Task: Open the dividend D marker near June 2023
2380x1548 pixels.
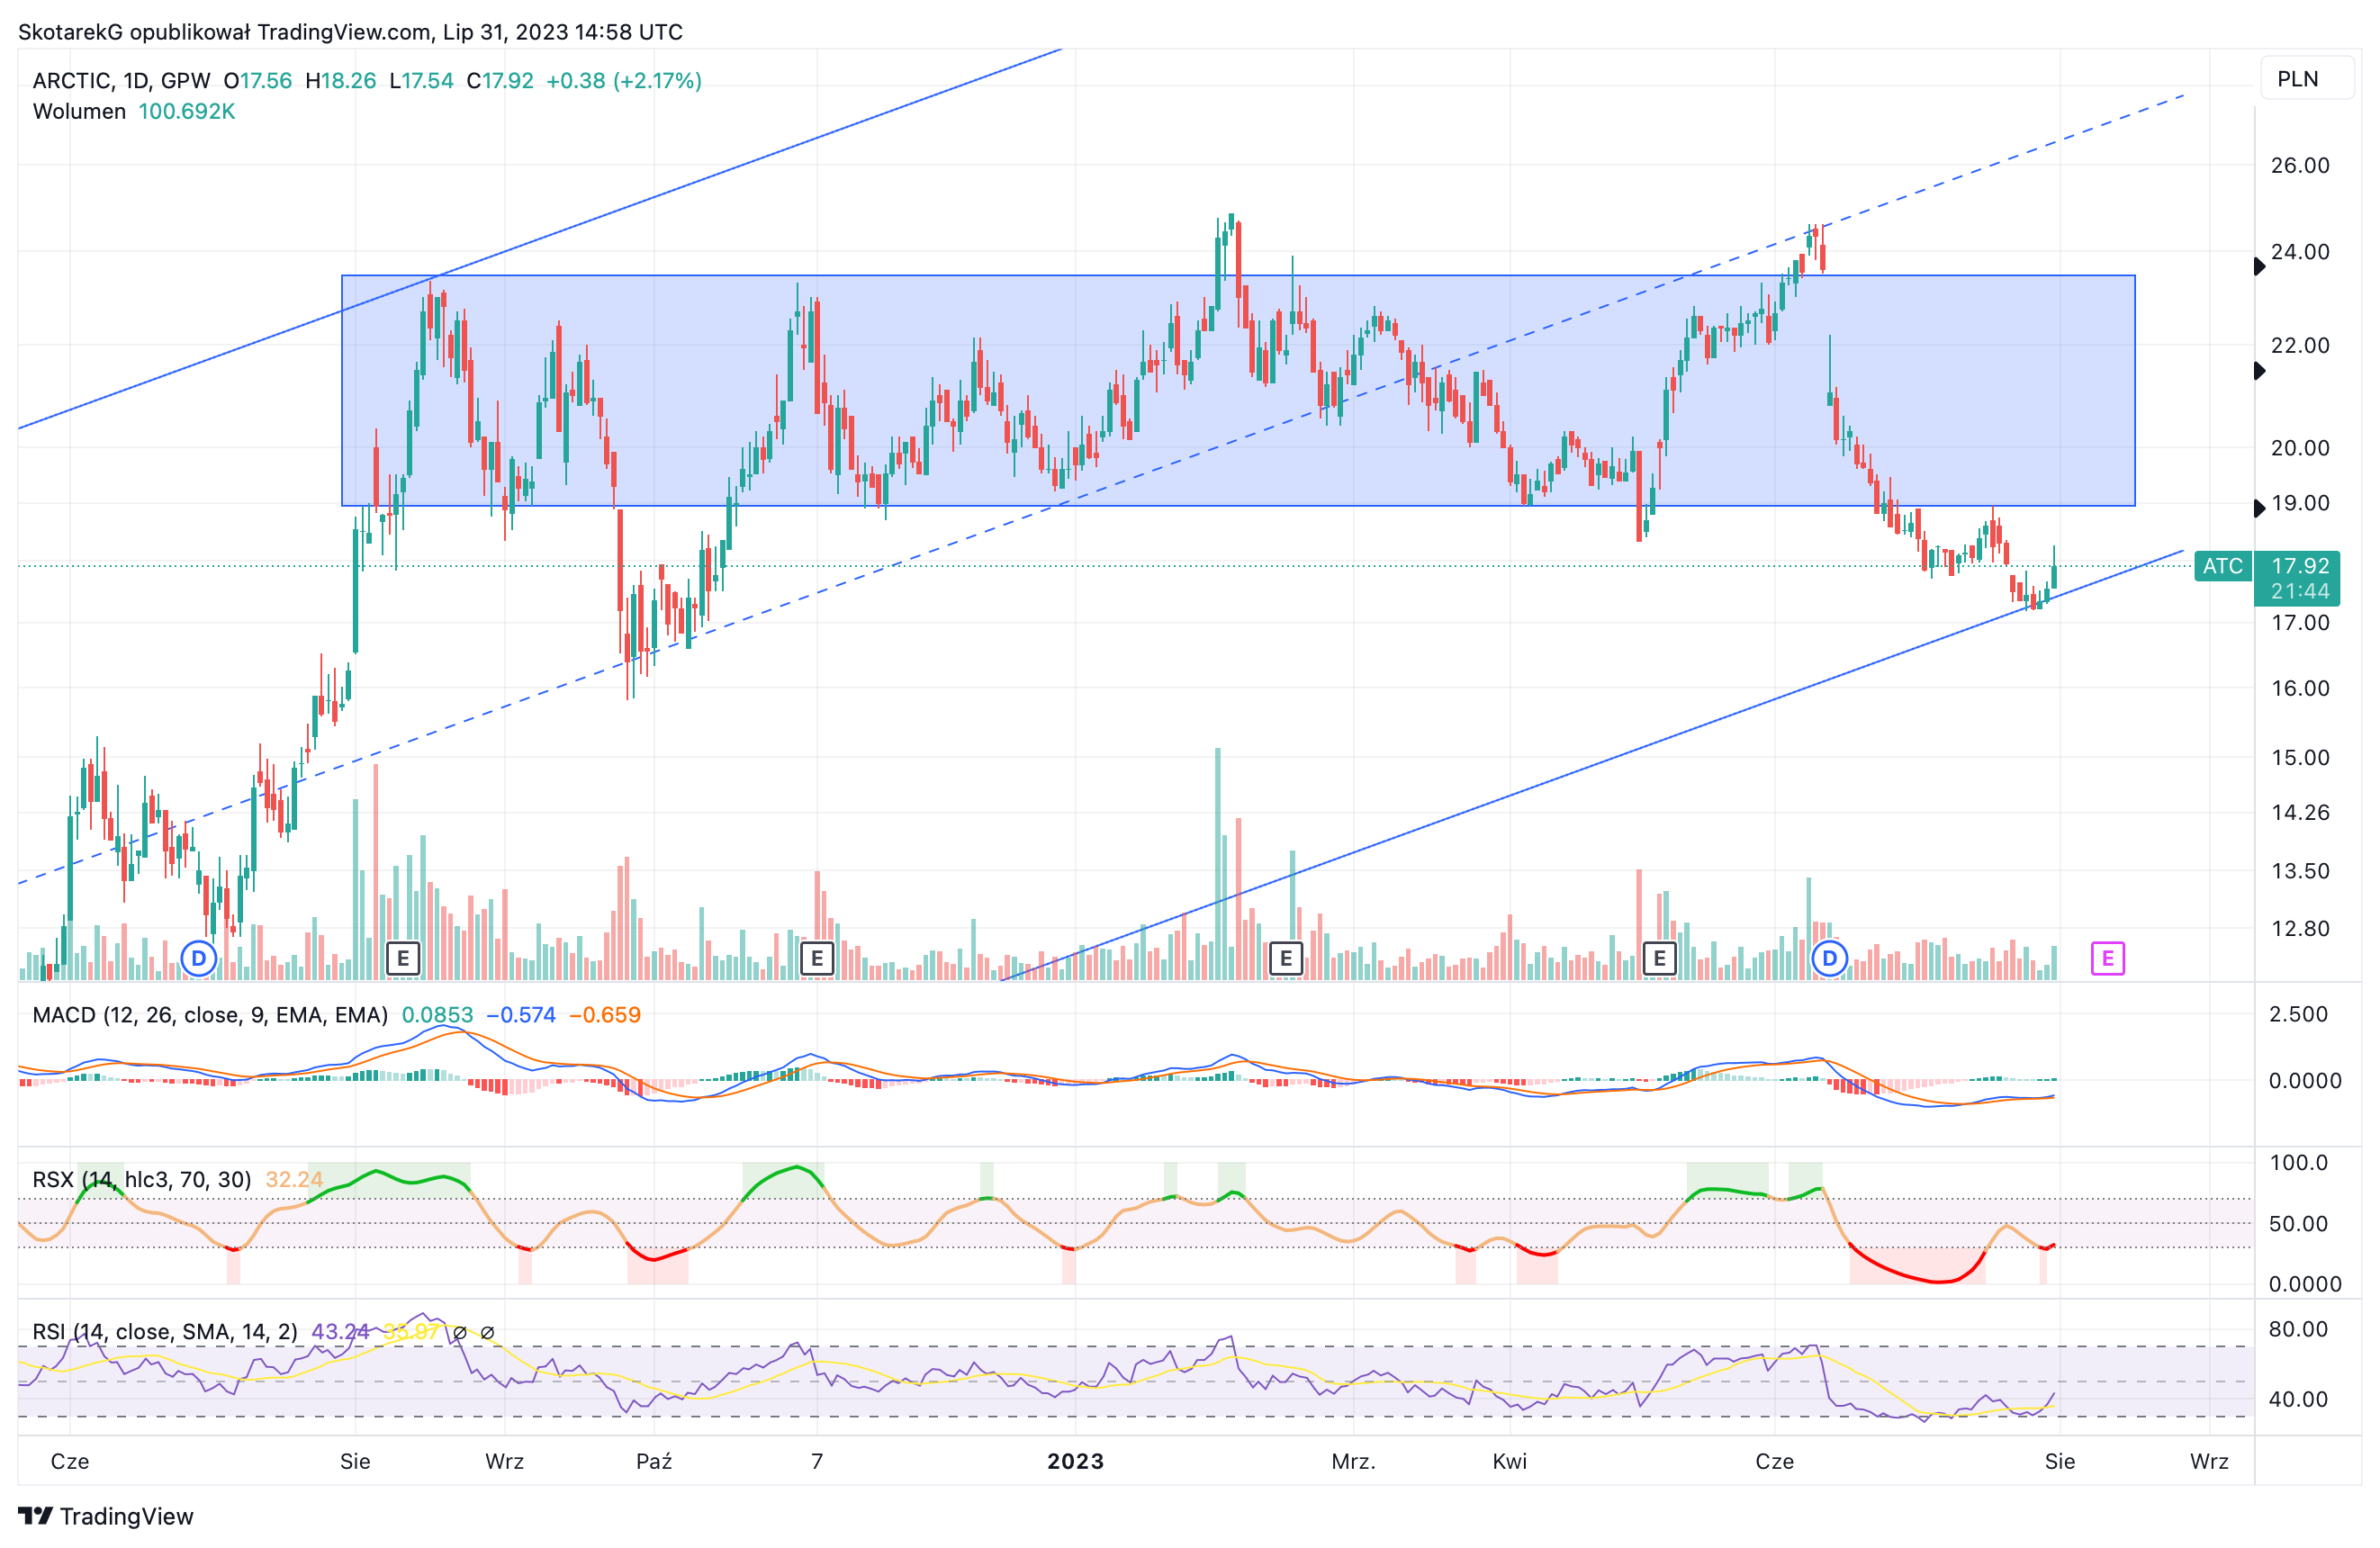Action: 1829,958
